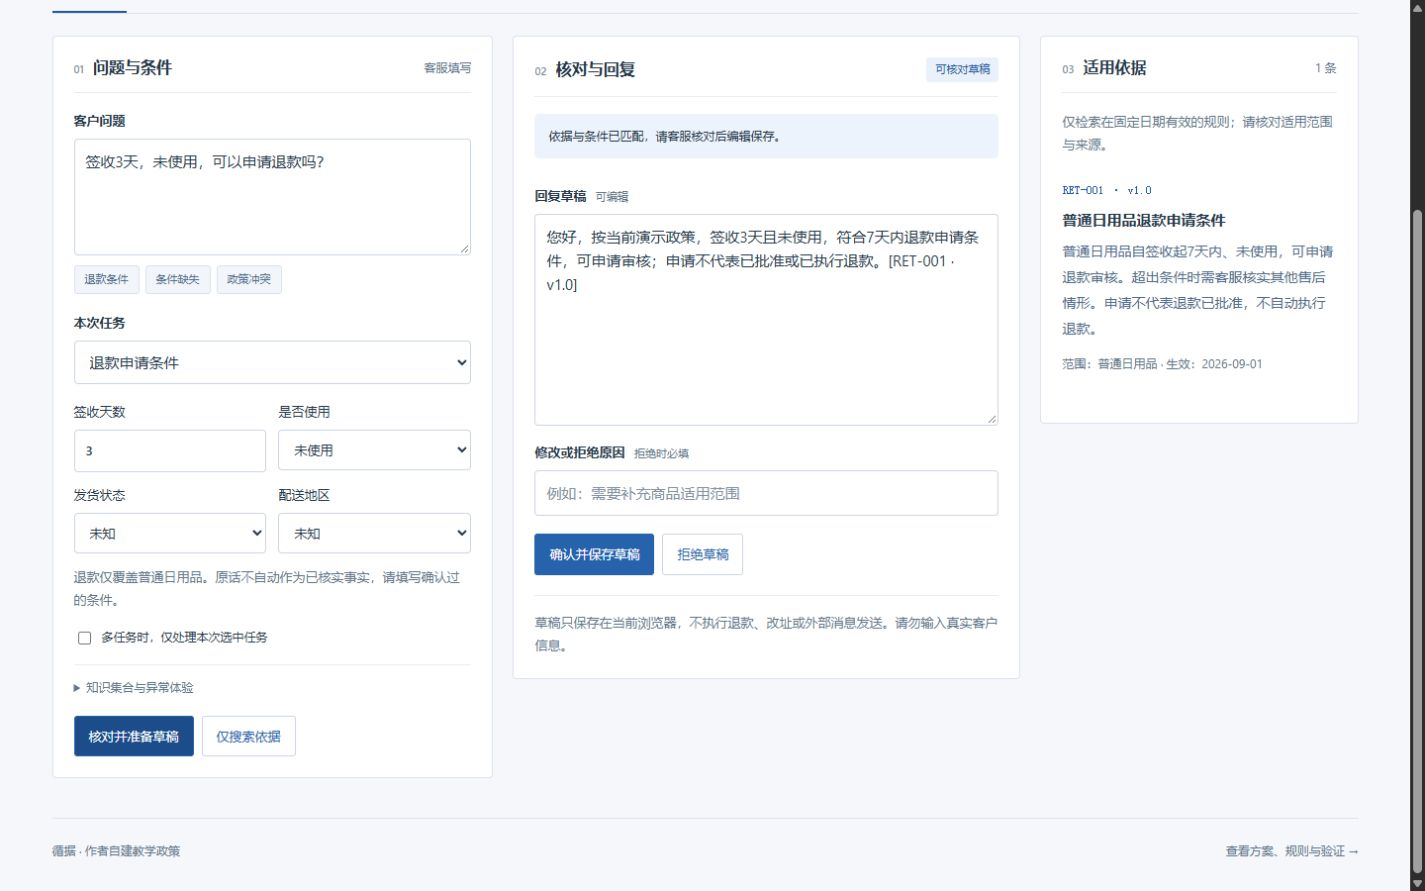The image size is (1425, 891).
Task: Open the 是否使用 dropdown
Action: coord(374,451)
